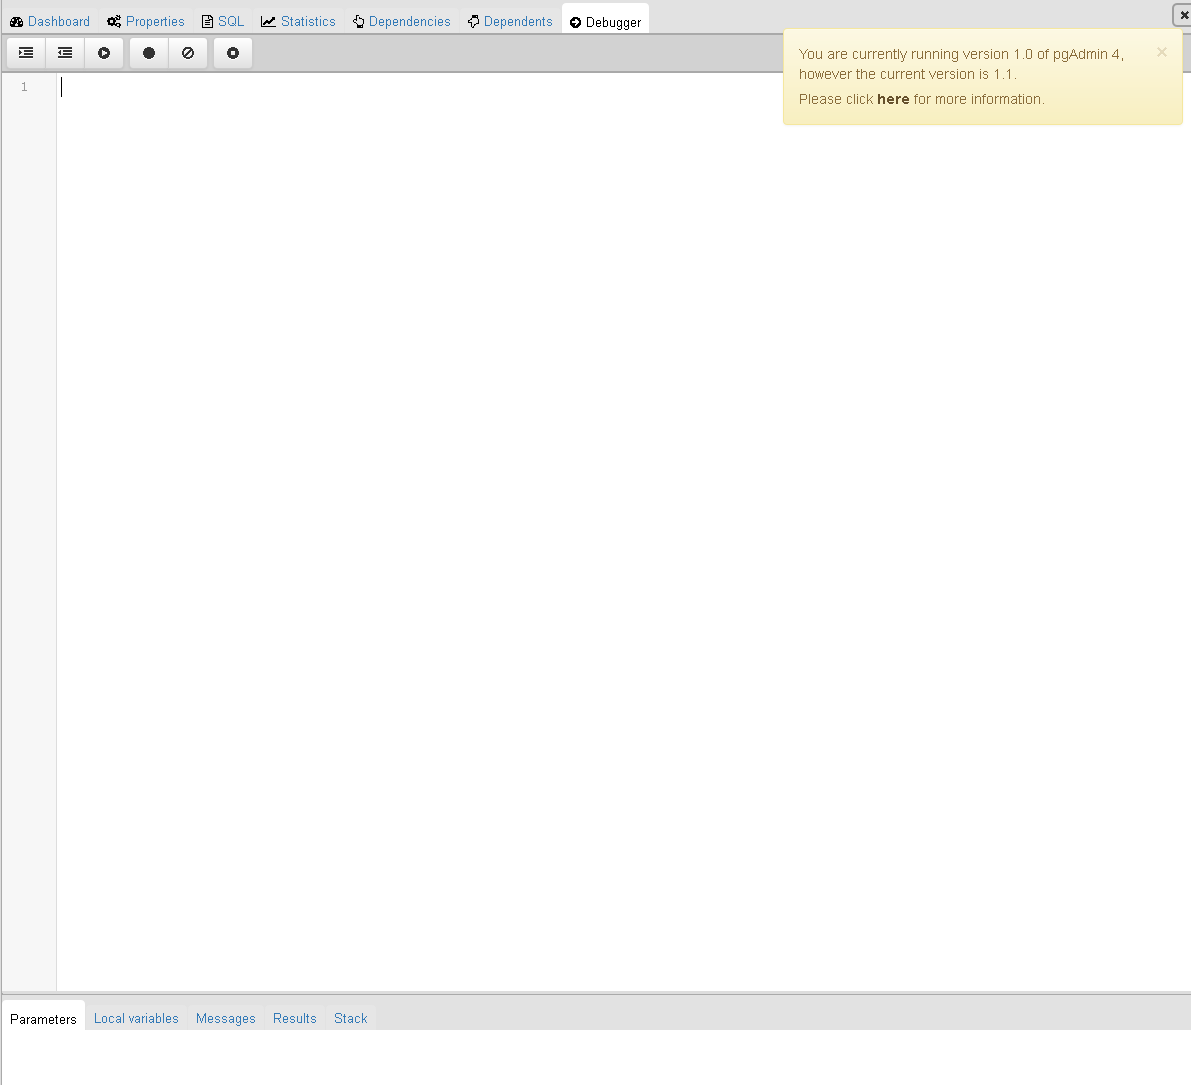View the Dependents tab
1191x1085 pixels.
510,21
